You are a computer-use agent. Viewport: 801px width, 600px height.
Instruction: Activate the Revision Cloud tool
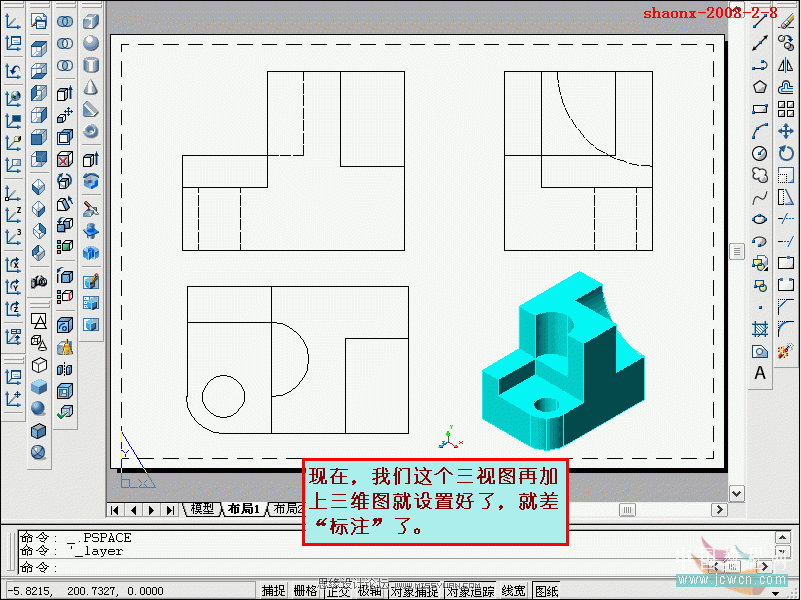click(x=760, y=175)
